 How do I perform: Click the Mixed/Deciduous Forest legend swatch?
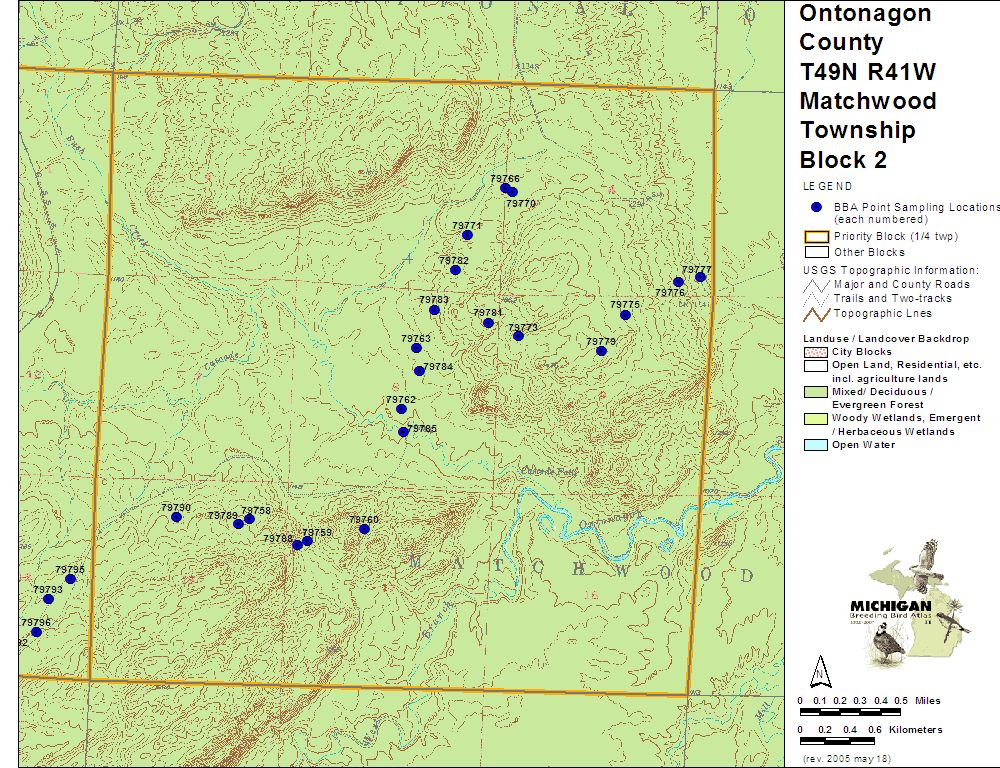point(816,392)
